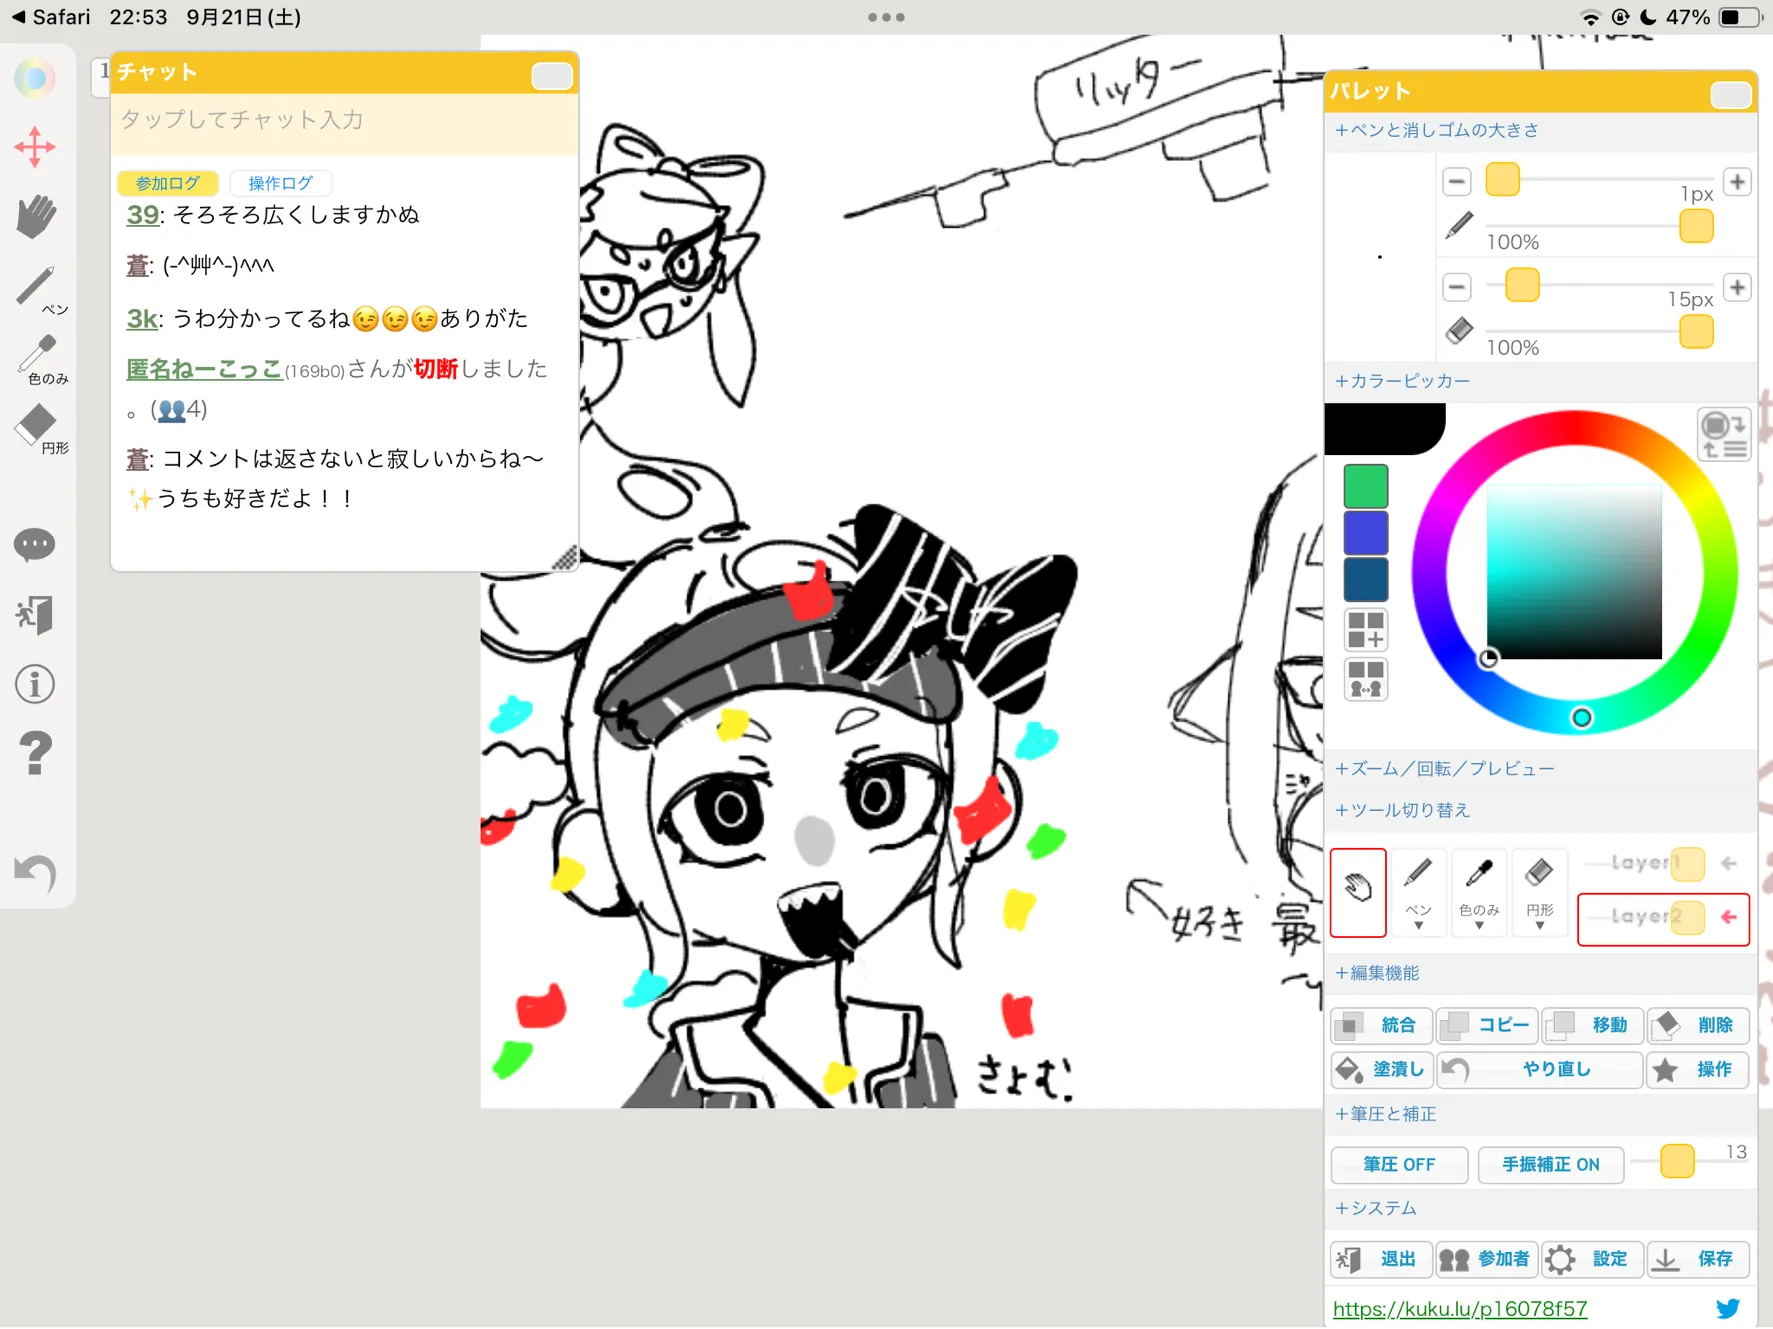Collapse the ツール切り替え section
1773x1329 pixels.
click(x=1402, y=810)
